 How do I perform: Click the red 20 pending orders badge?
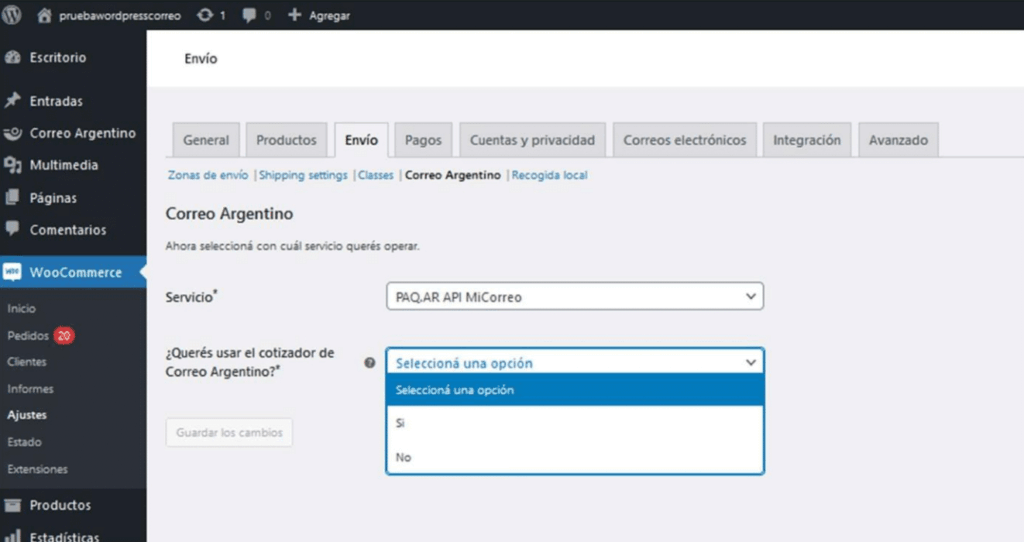click(x=64, y=336)
